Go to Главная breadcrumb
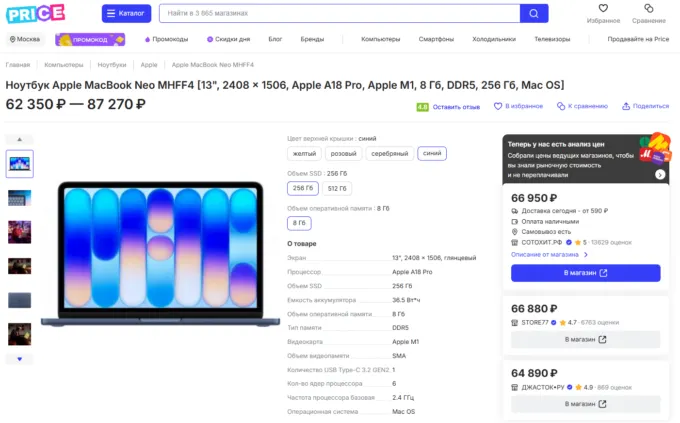 18,65
